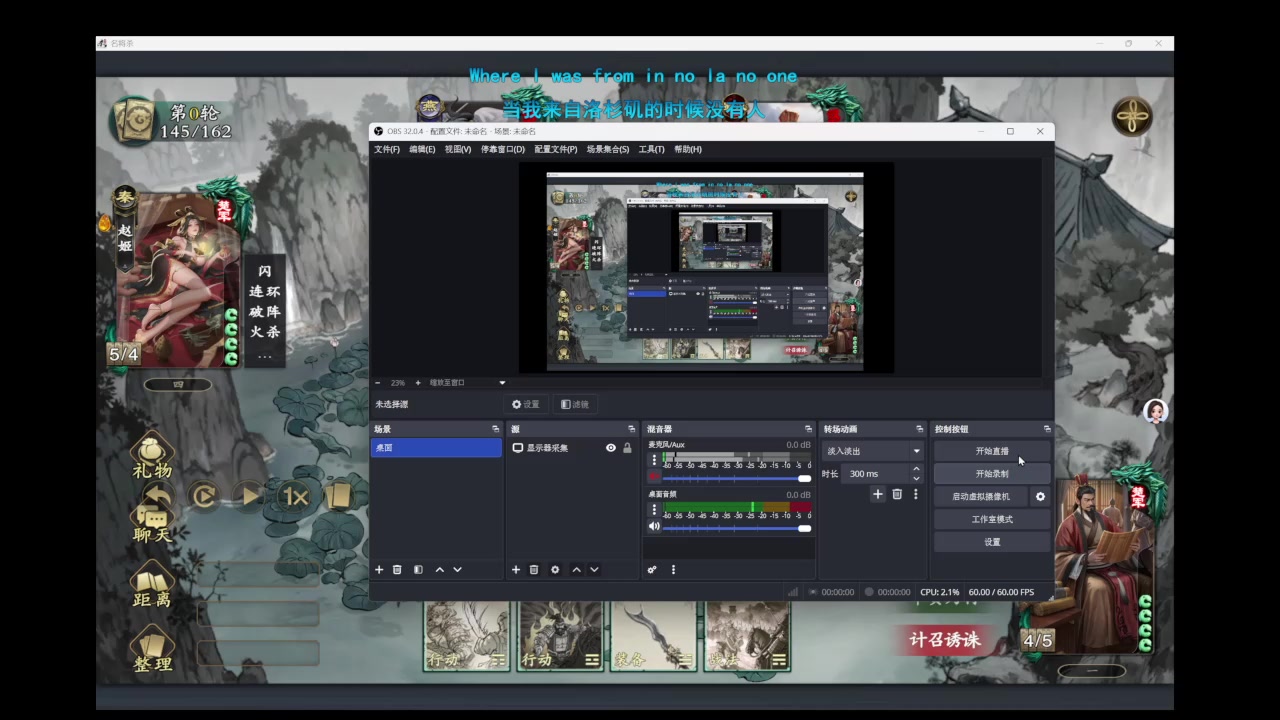The height and width of the screenshot is (720, 1280).
Task: Click the 开始录制 button
Action: point(992,474)
